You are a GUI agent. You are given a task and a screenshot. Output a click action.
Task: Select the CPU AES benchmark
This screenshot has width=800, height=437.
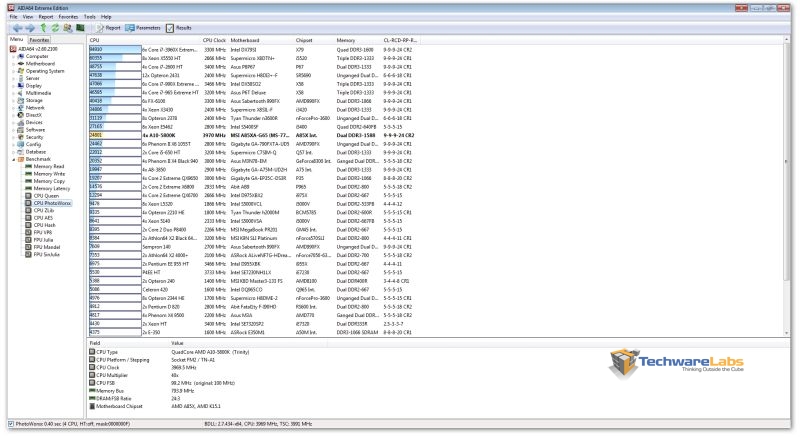tap(43, 218)
